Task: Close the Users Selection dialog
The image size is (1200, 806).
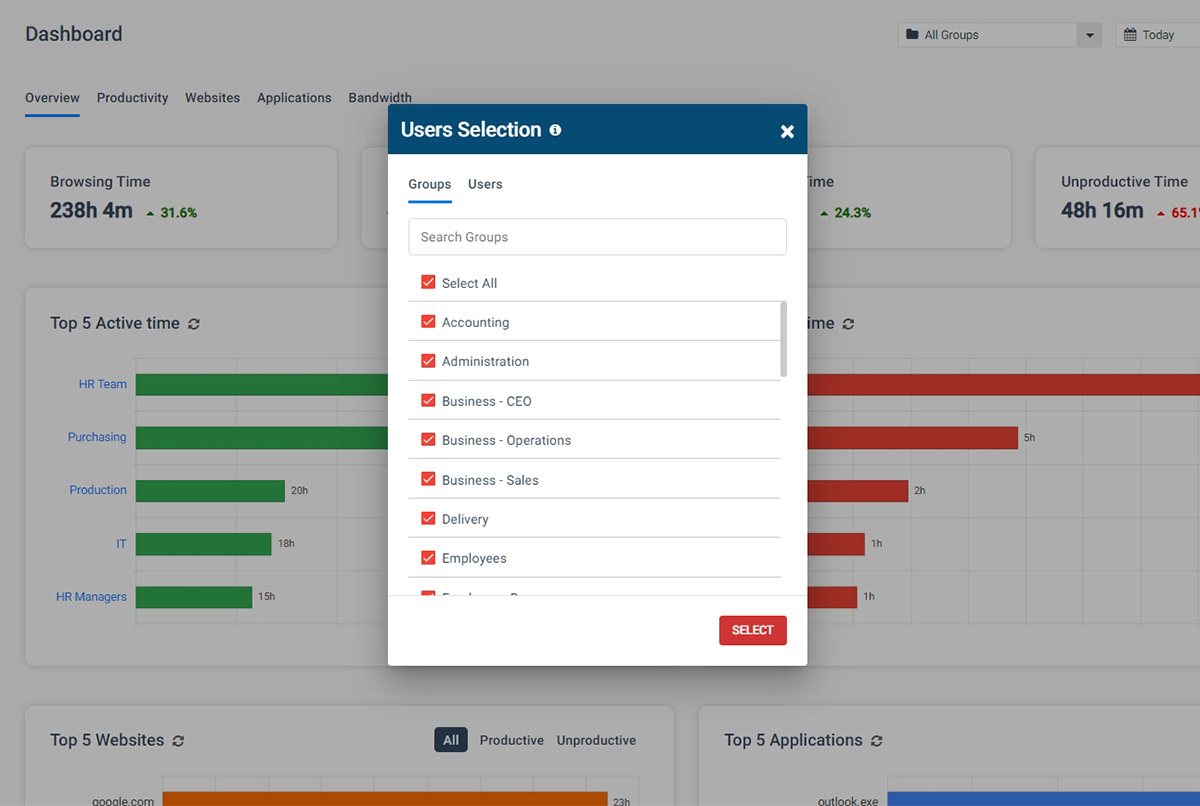Action: [787, 130]
